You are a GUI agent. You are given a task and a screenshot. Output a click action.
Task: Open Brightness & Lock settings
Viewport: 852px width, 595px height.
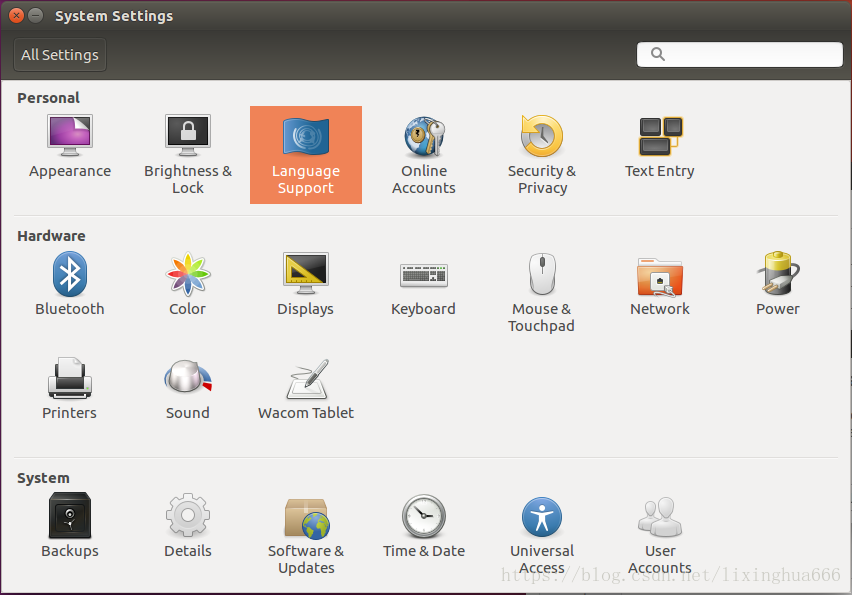(x=188, y=155)
